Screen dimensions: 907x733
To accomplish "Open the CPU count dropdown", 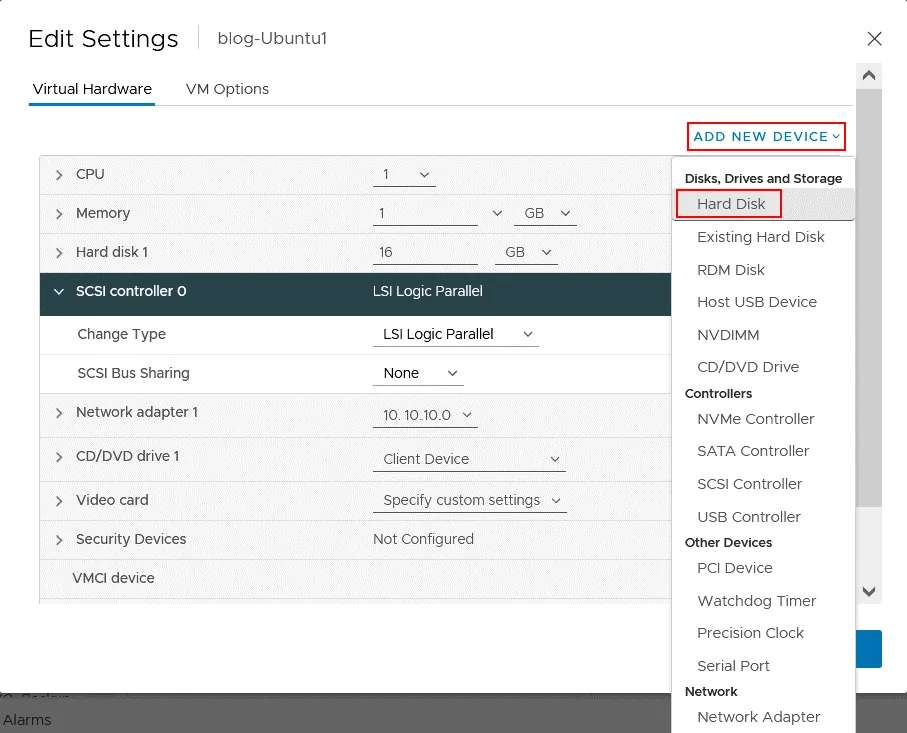I will pos(404,175).
